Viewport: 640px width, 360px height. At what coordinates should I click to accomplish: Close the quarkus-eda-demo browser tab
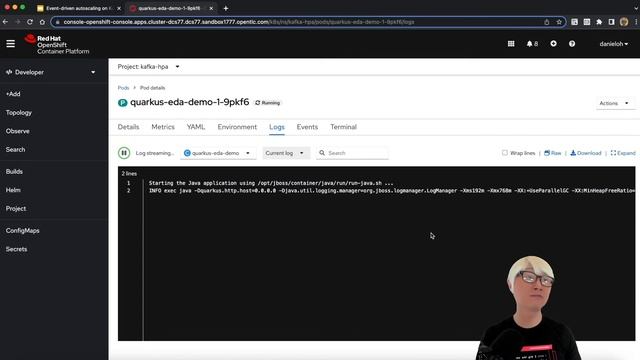(x=211, y=8)
